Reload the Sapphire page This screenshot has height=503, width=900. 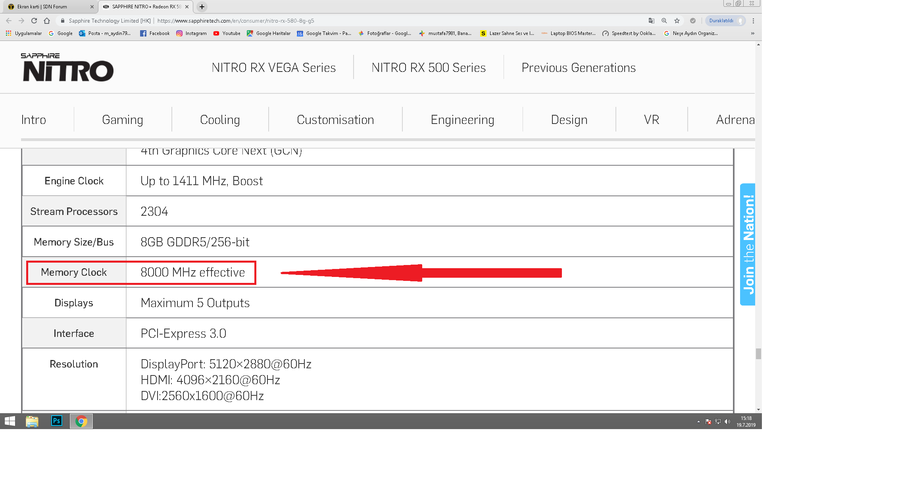[34, 21]
